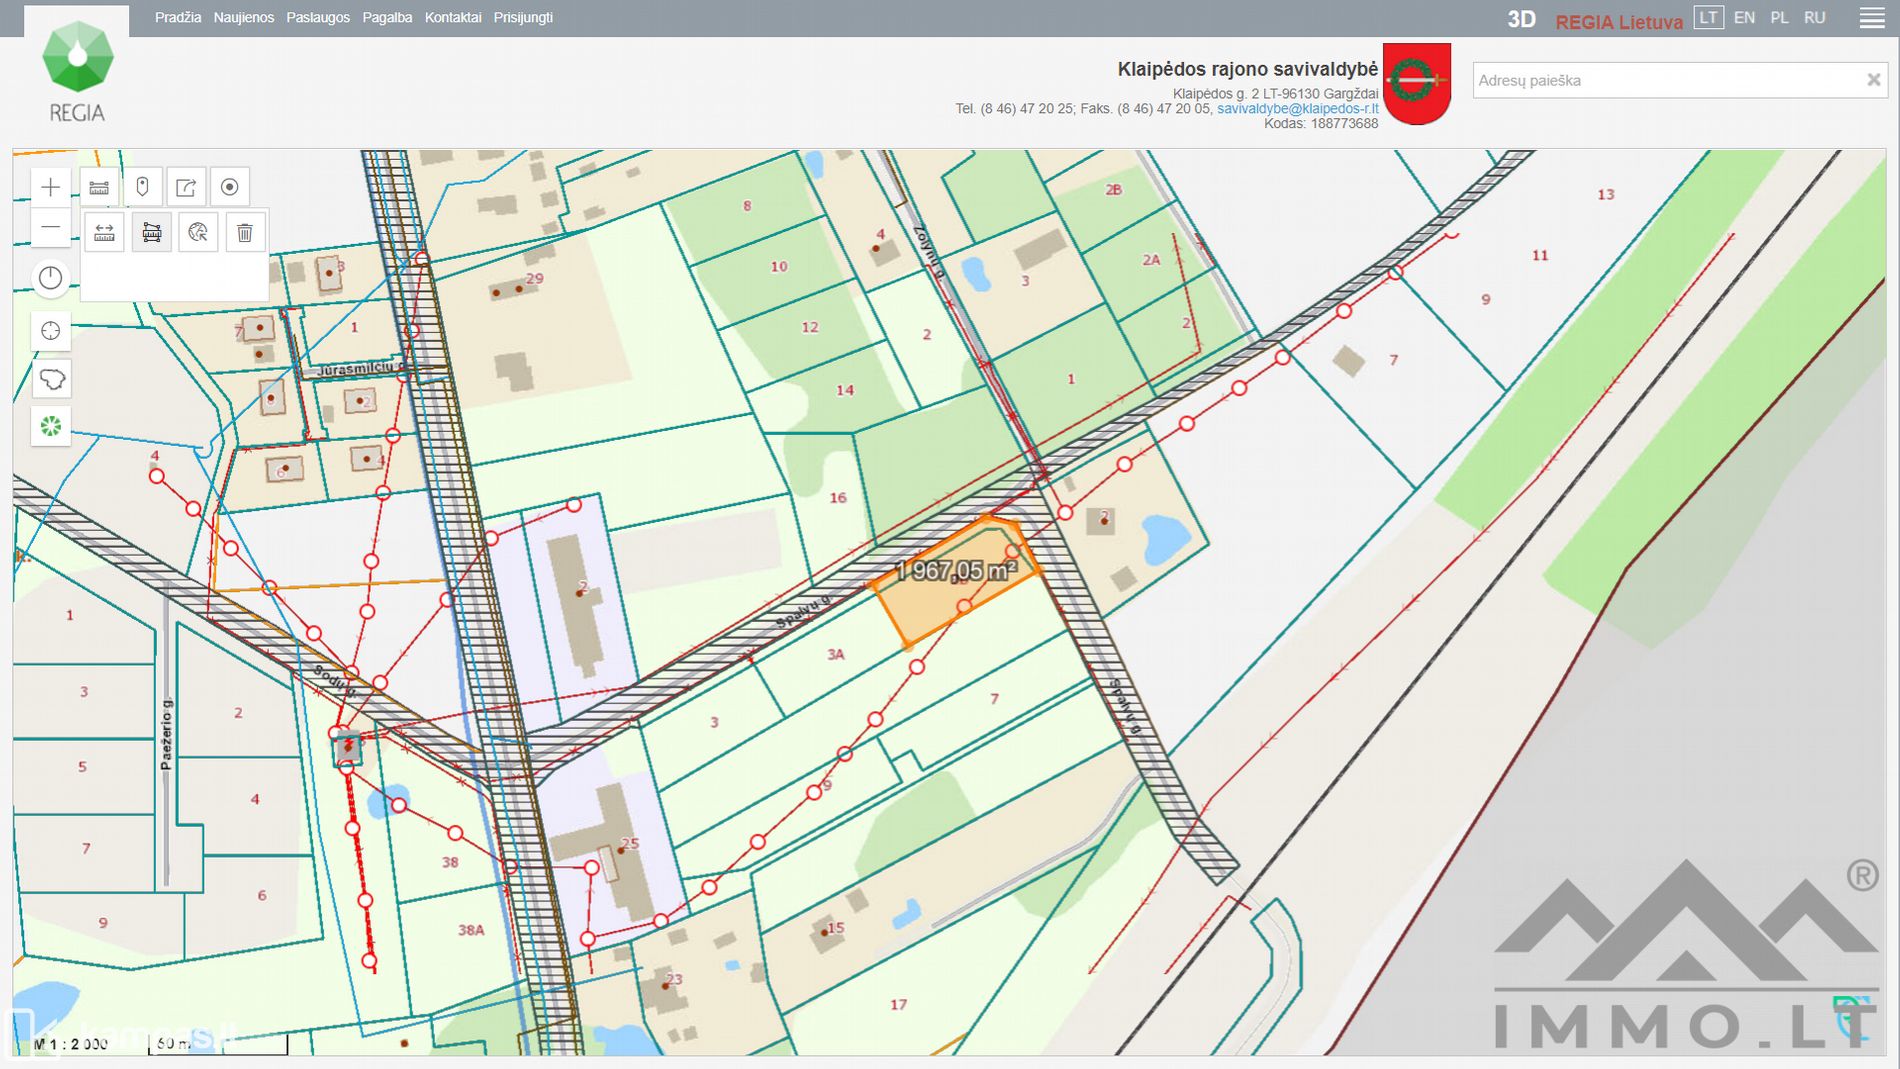Select the area measuring polygon tool
Screen dimensions: 1900x1069
pos(152,233)
